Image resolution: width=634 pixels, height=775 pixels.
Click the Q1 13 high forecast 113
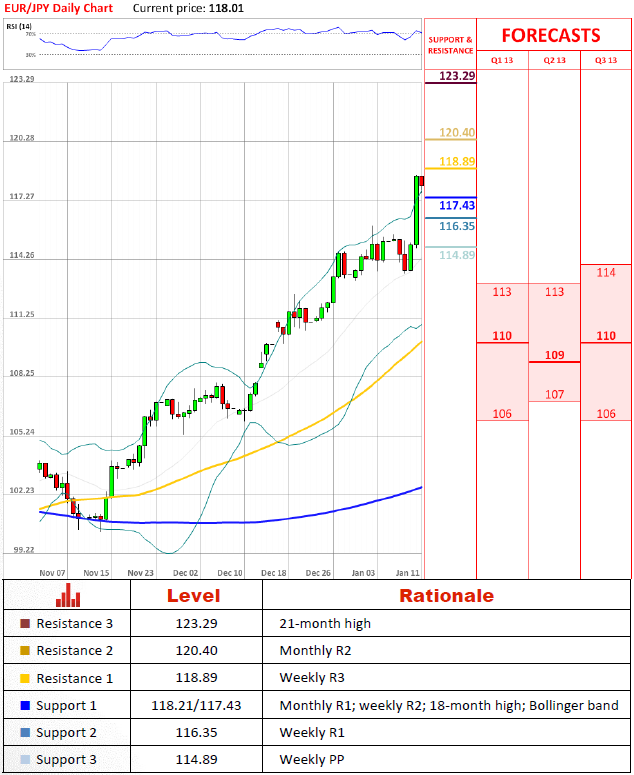point(502,292)
